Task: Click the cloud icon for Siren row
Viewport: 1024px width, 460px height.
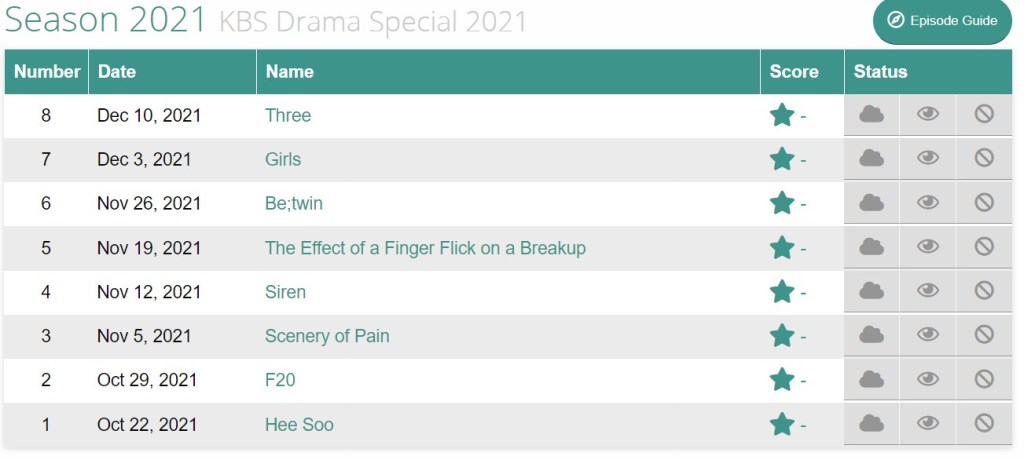Action: tap(872, 292)
